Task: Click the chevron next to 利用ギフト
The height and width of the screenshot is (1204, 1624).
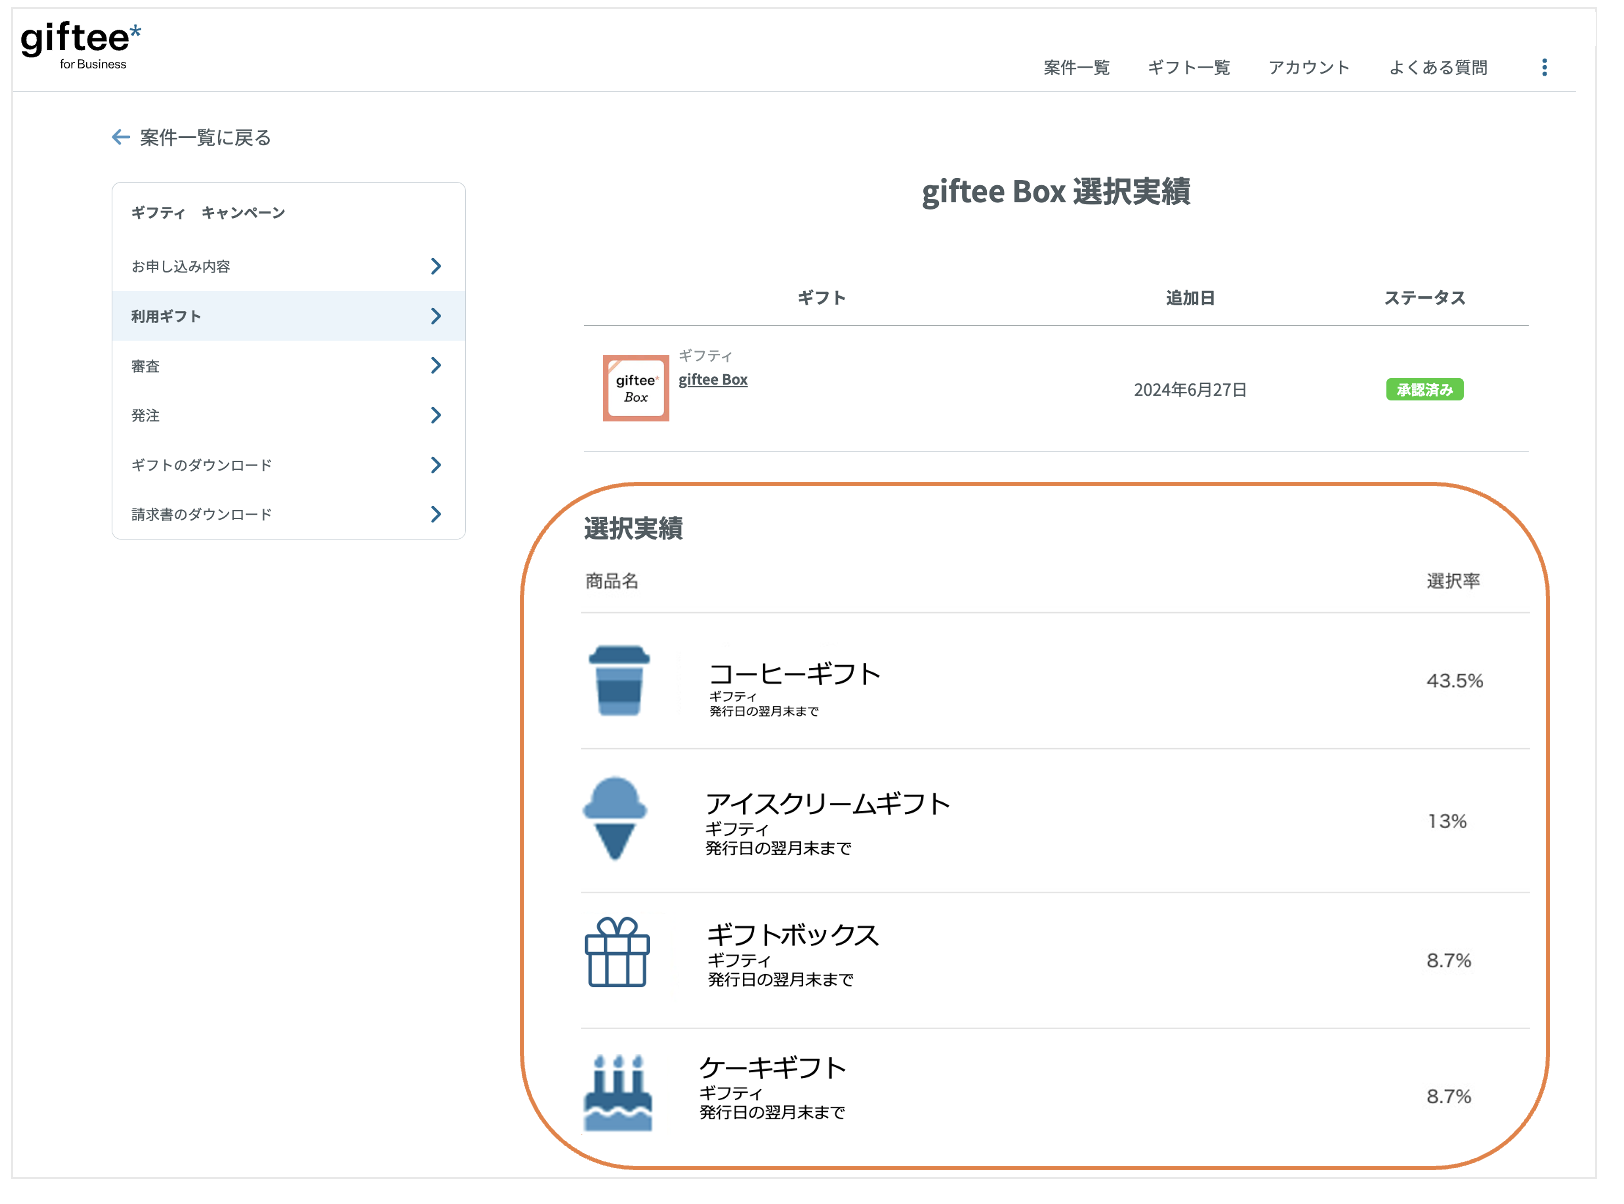Action: (x=436, y=316)
